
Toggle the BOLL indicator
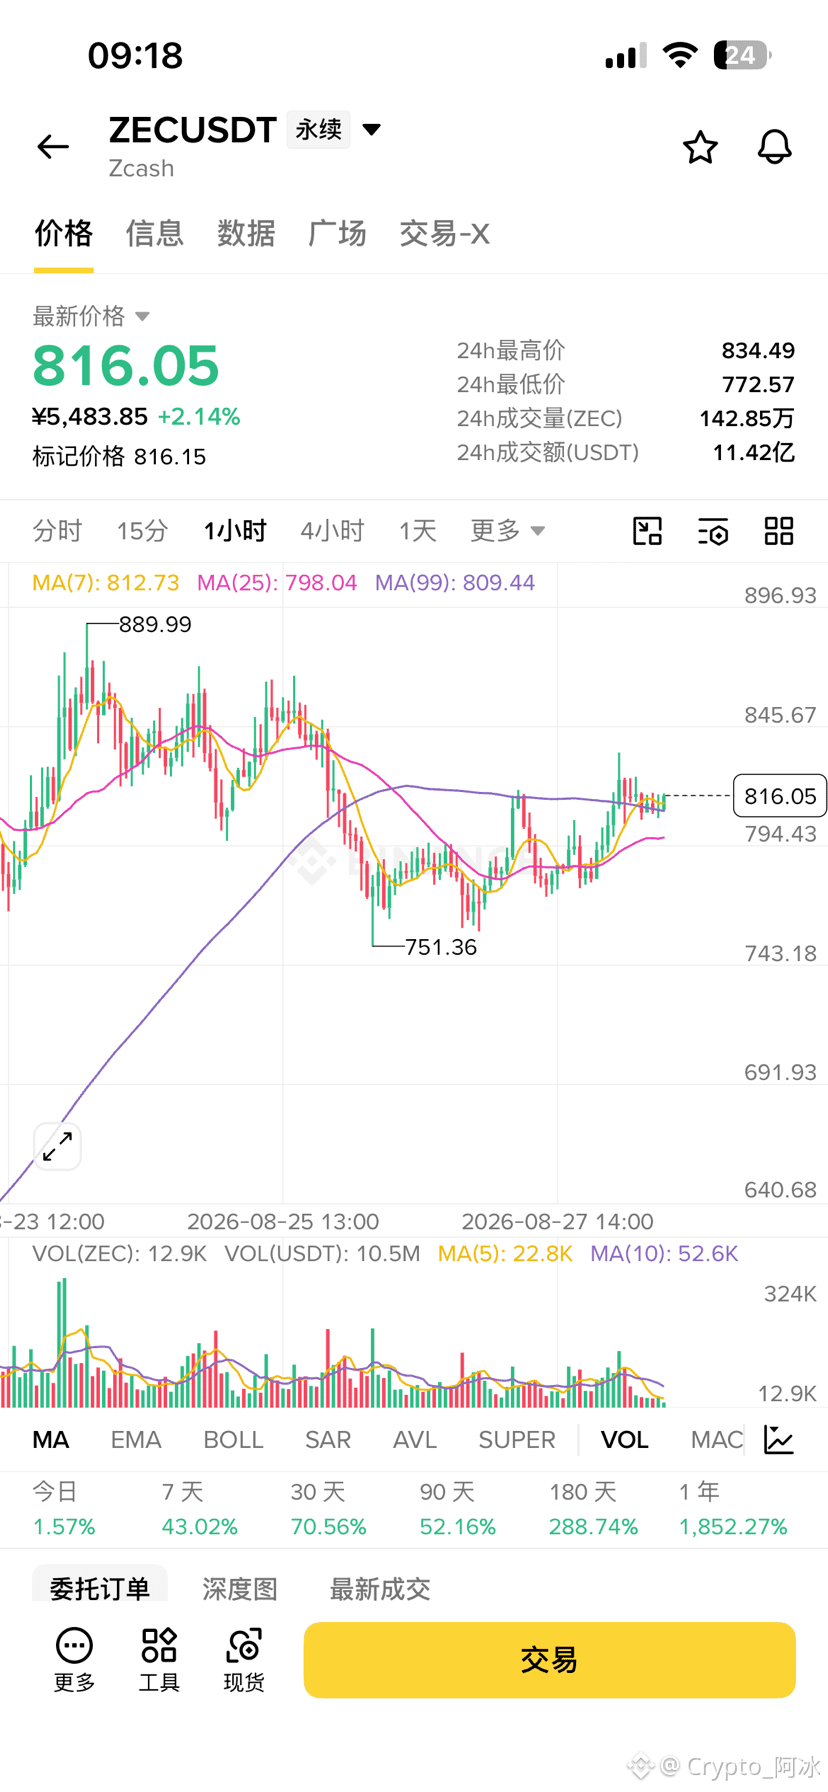click(x=233, y=1440)
